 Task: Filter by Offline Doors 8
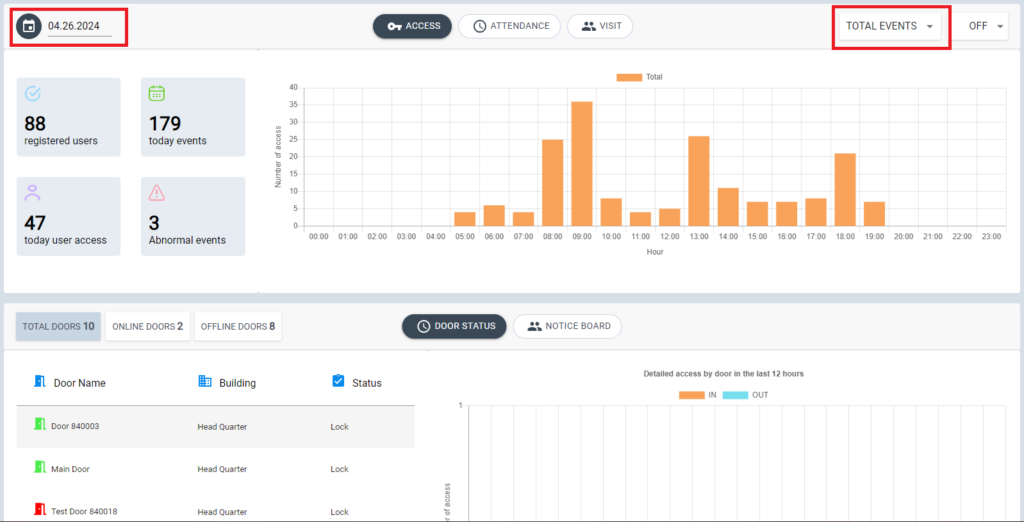point(238,326)
